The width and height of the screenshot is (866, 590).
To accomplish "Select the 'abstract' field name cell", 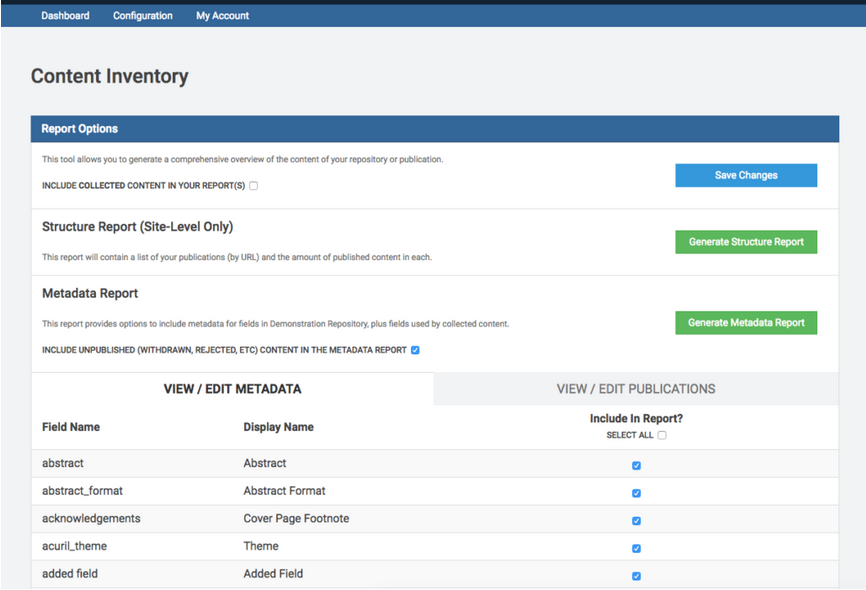I will (62, 463).
